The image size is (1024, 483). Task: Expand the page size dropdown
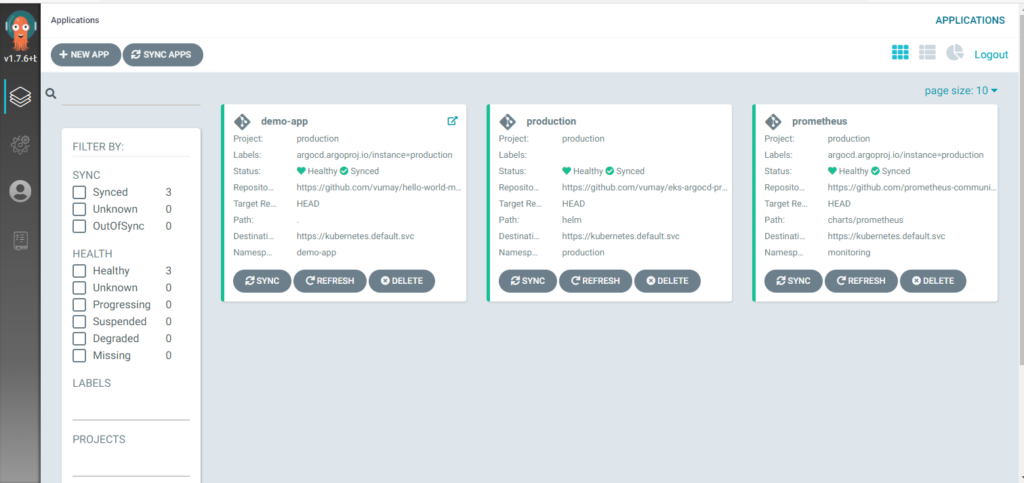coord(961,91)
